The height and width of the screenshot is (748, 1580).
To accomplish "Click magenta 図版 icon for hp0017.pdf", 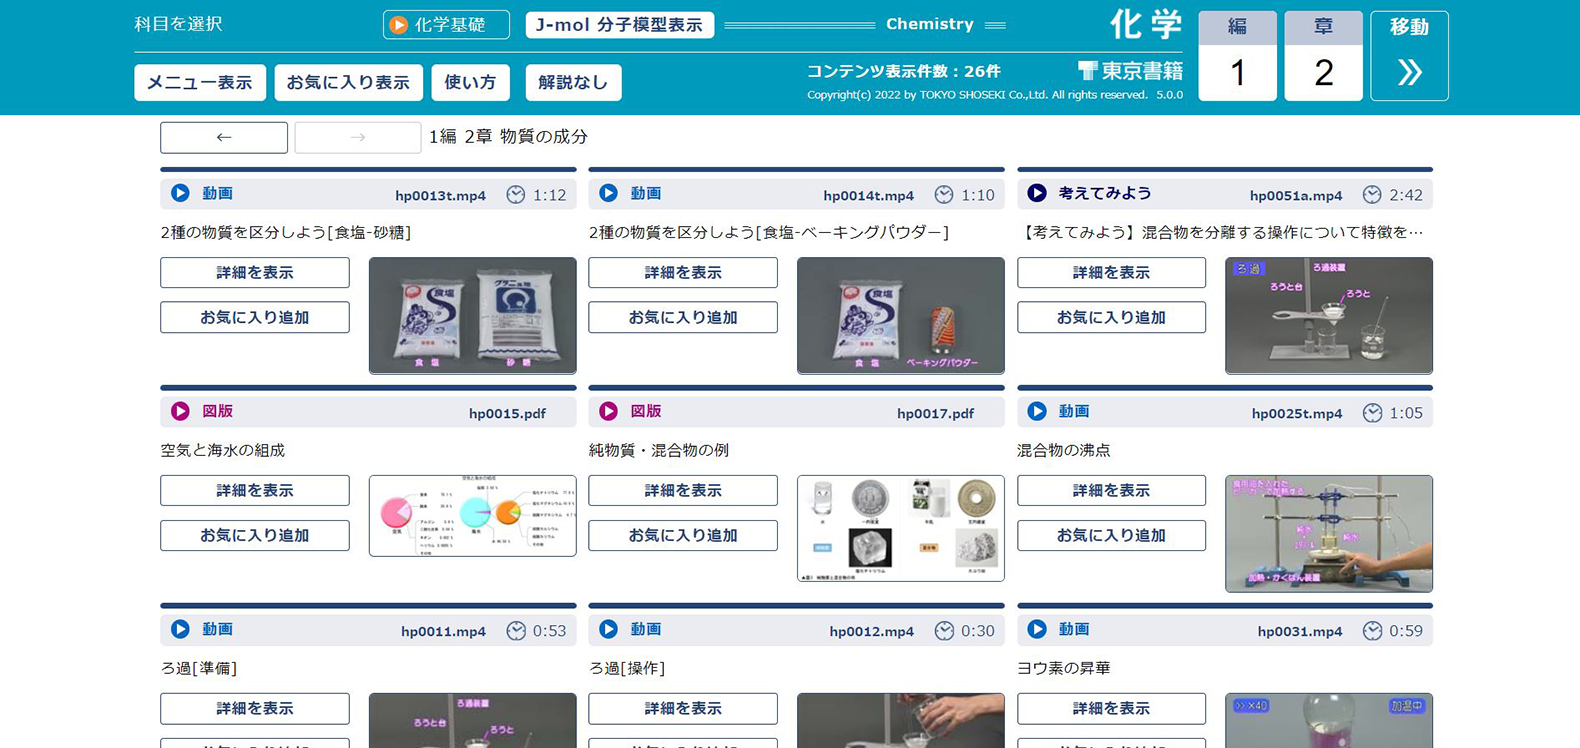I will pyautogui.click(x=608, y=412).
